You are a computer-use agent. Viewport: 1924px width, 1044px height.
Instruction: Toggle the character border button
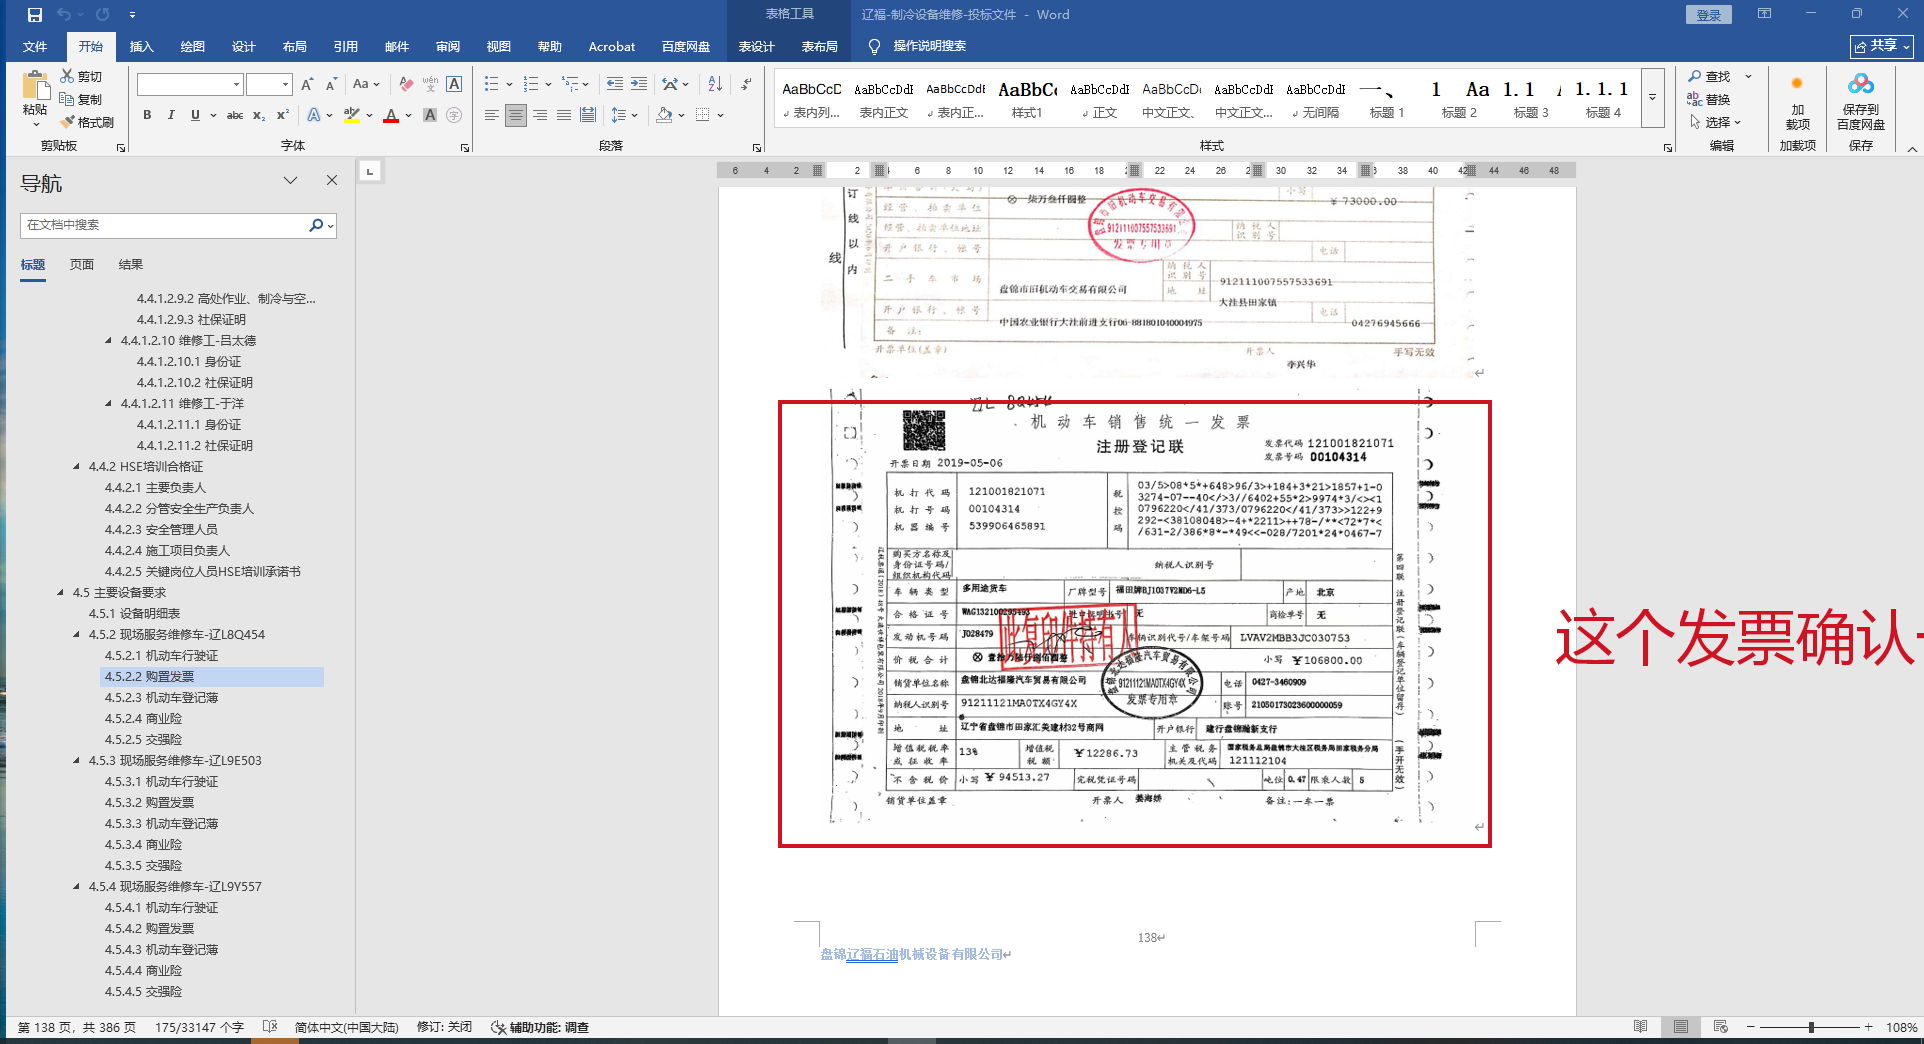pyautogui.click(x=454, y=84)
